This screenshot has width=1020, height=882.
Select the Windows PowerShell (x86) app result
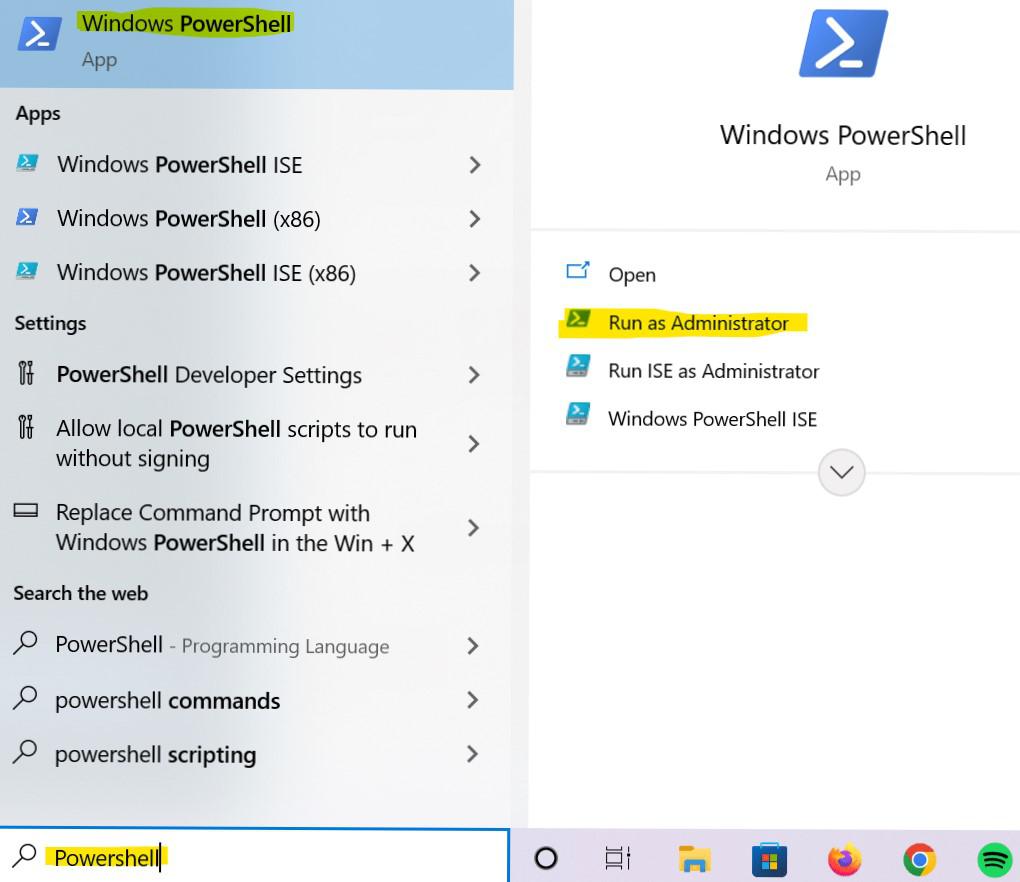click(x=256, y=219)
